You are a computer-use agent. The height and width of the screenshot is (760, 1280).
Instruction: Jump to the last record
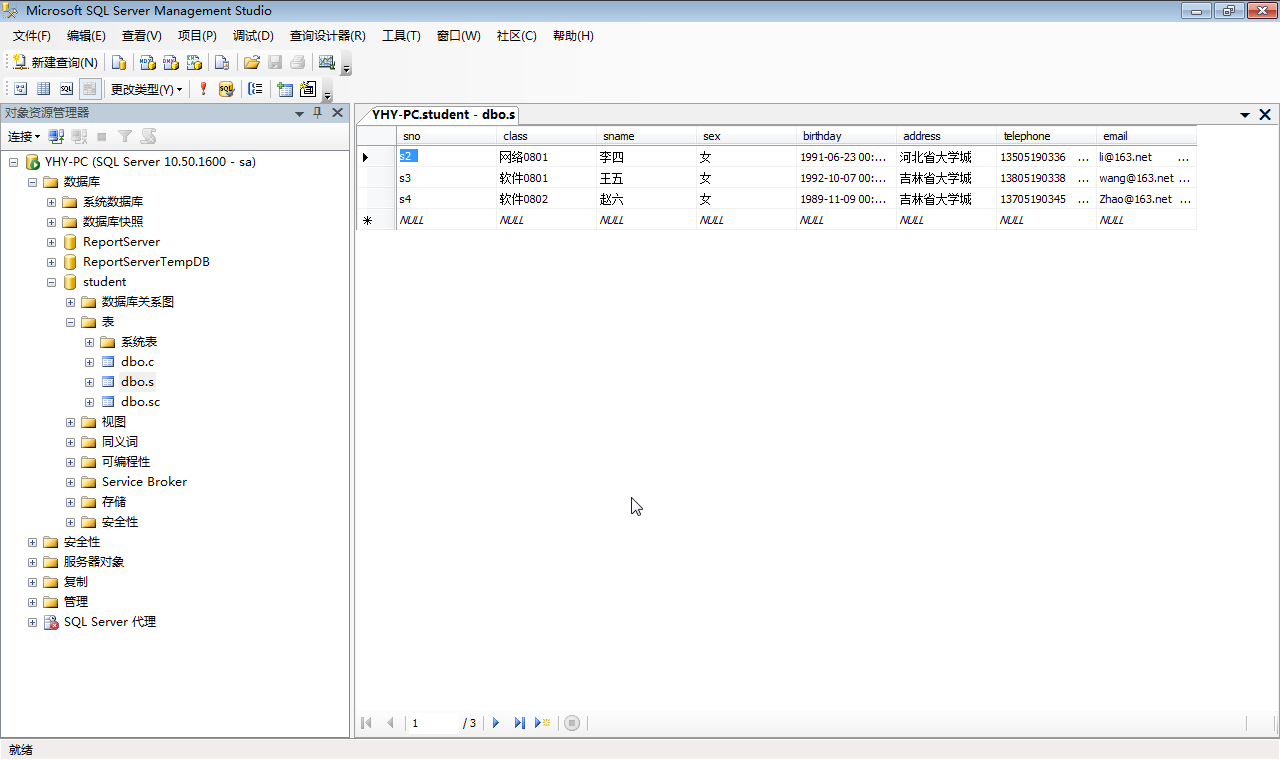coord(520,723)
